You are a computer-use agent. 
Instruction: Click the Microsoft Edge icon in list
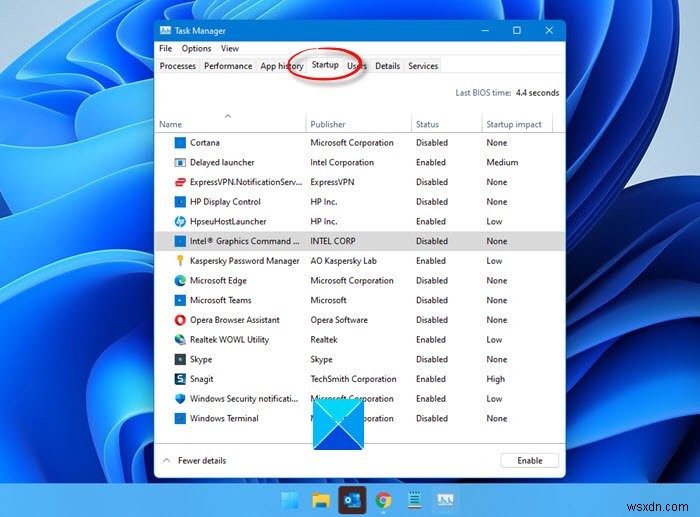coord(180,280)
